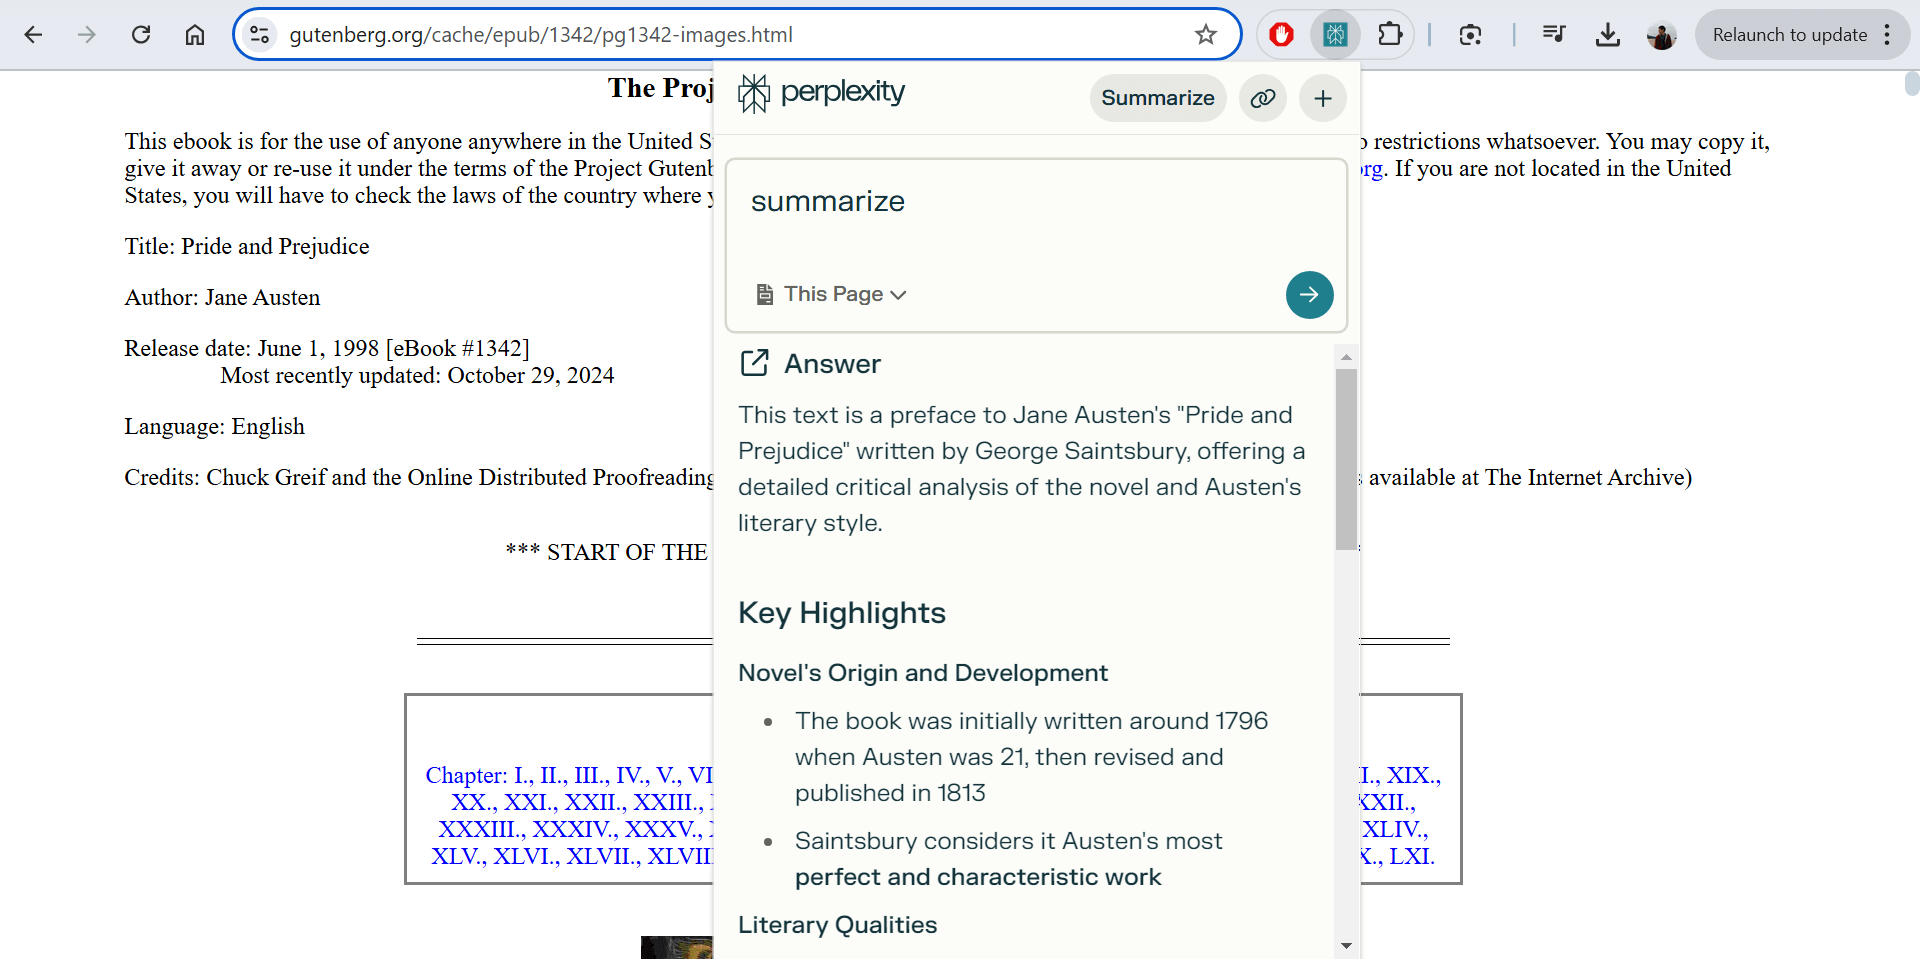Screen dimensions: 1920x959
Task: Expand the This Page source dropdown
Action: point(832,295)
